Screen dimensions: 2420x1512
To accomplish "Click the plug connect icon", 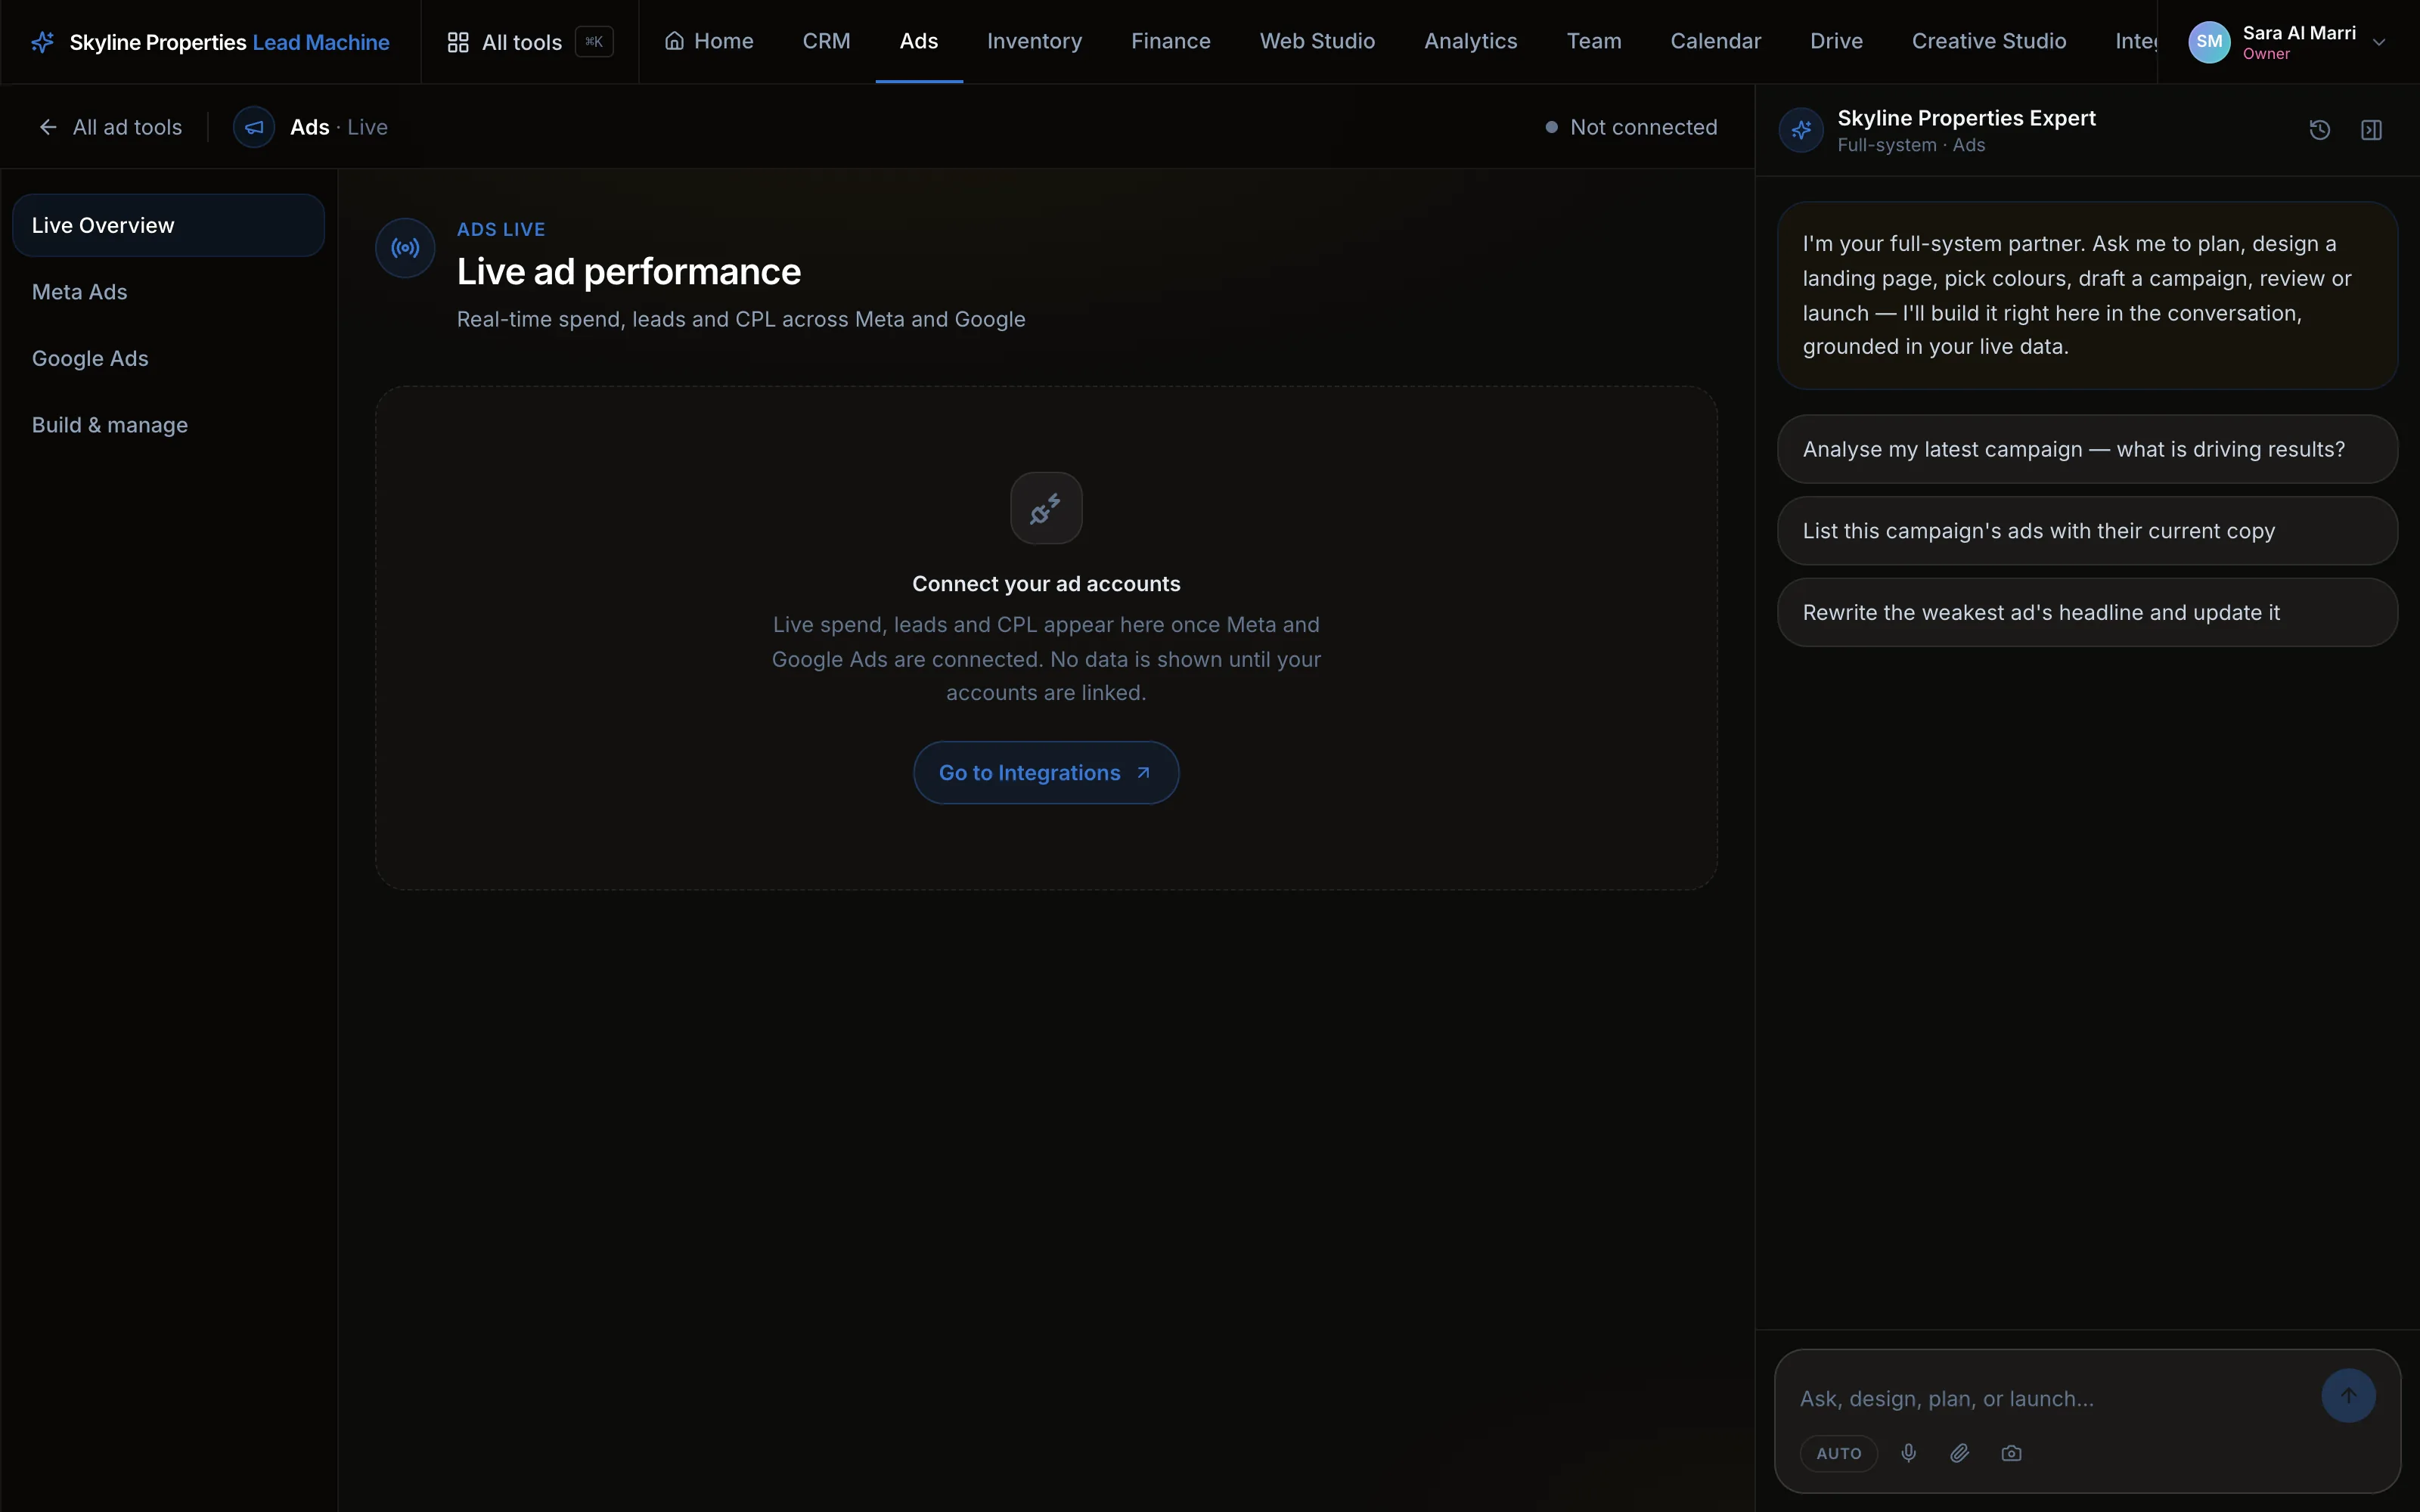I will coord(1046,508).
